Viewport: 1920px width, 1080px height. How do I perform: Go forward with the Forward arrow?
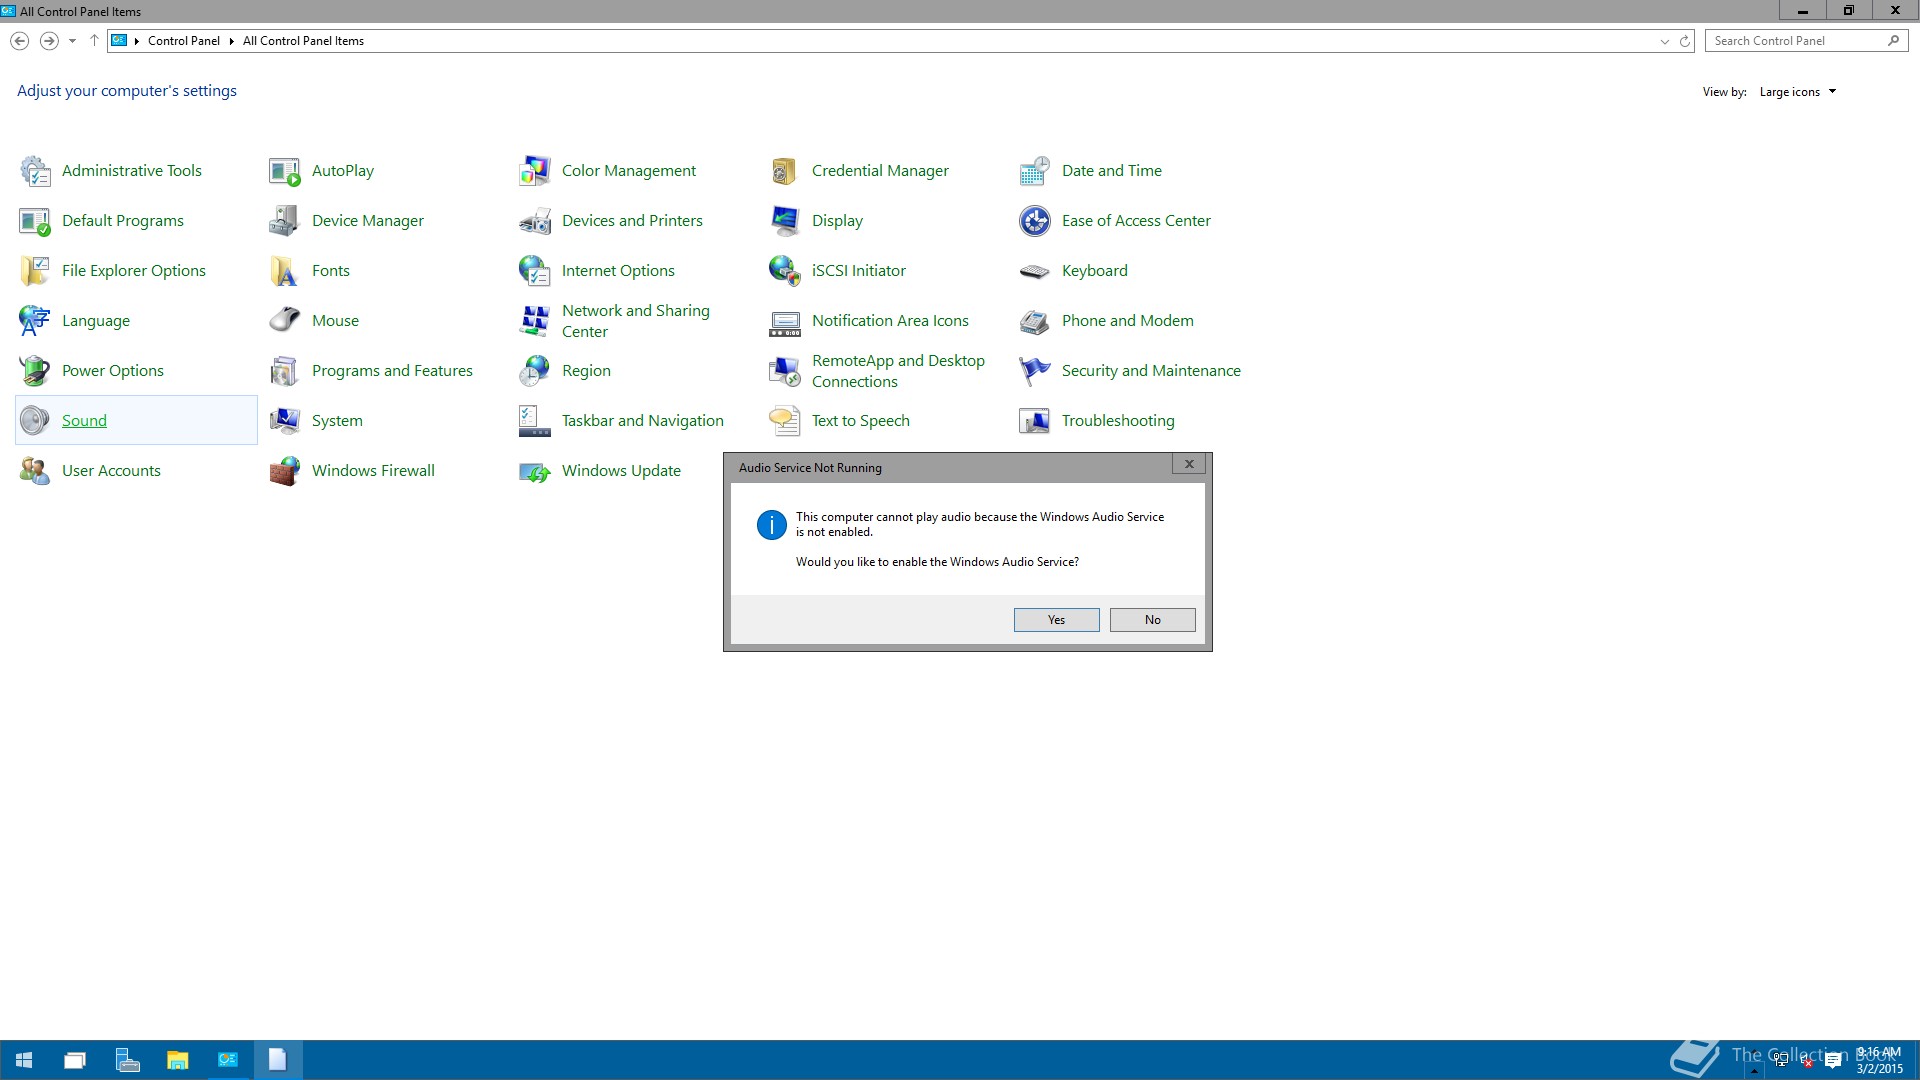click(48, 41)
